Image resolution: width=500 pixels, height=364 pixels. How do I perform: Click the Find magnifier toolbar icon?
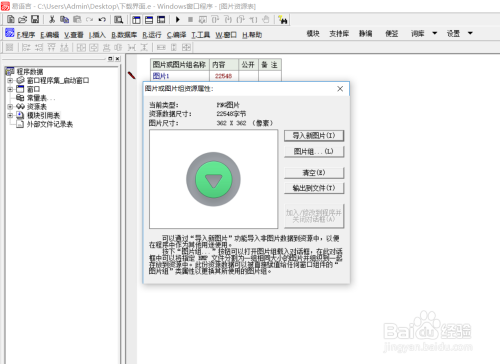point(118,20)
